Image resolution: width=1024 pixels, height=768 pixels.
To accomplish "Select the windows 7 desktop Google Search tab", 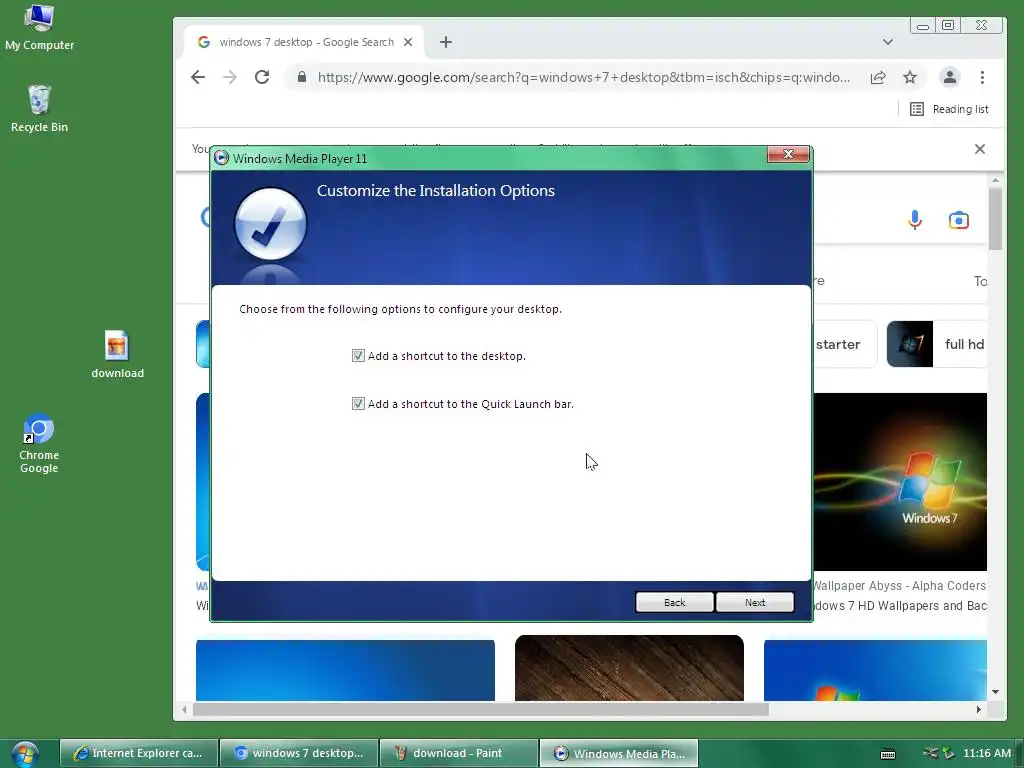I will (x=305, y=42).
